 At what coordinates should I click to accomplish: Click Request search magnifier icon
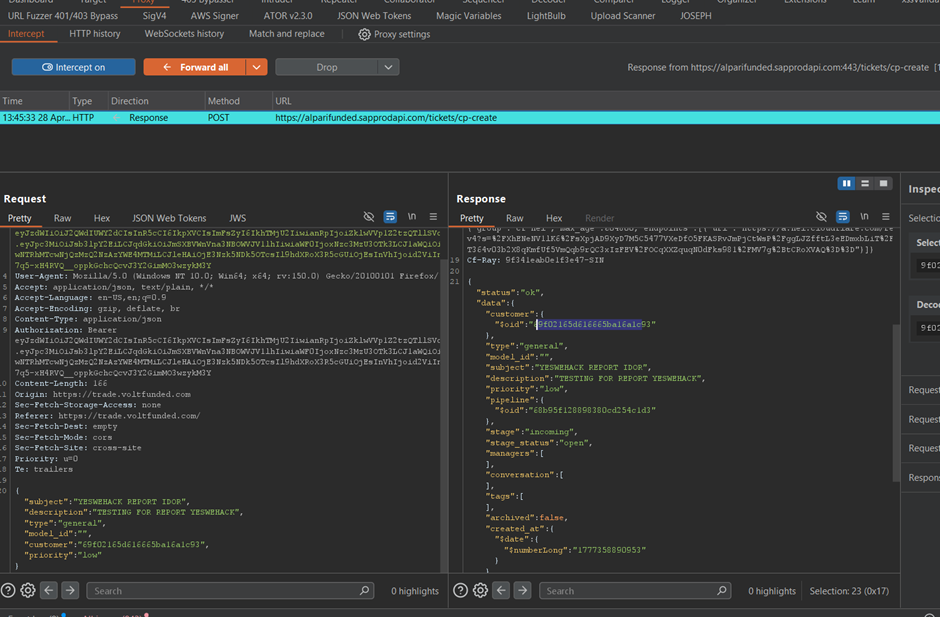coord(364,591)
